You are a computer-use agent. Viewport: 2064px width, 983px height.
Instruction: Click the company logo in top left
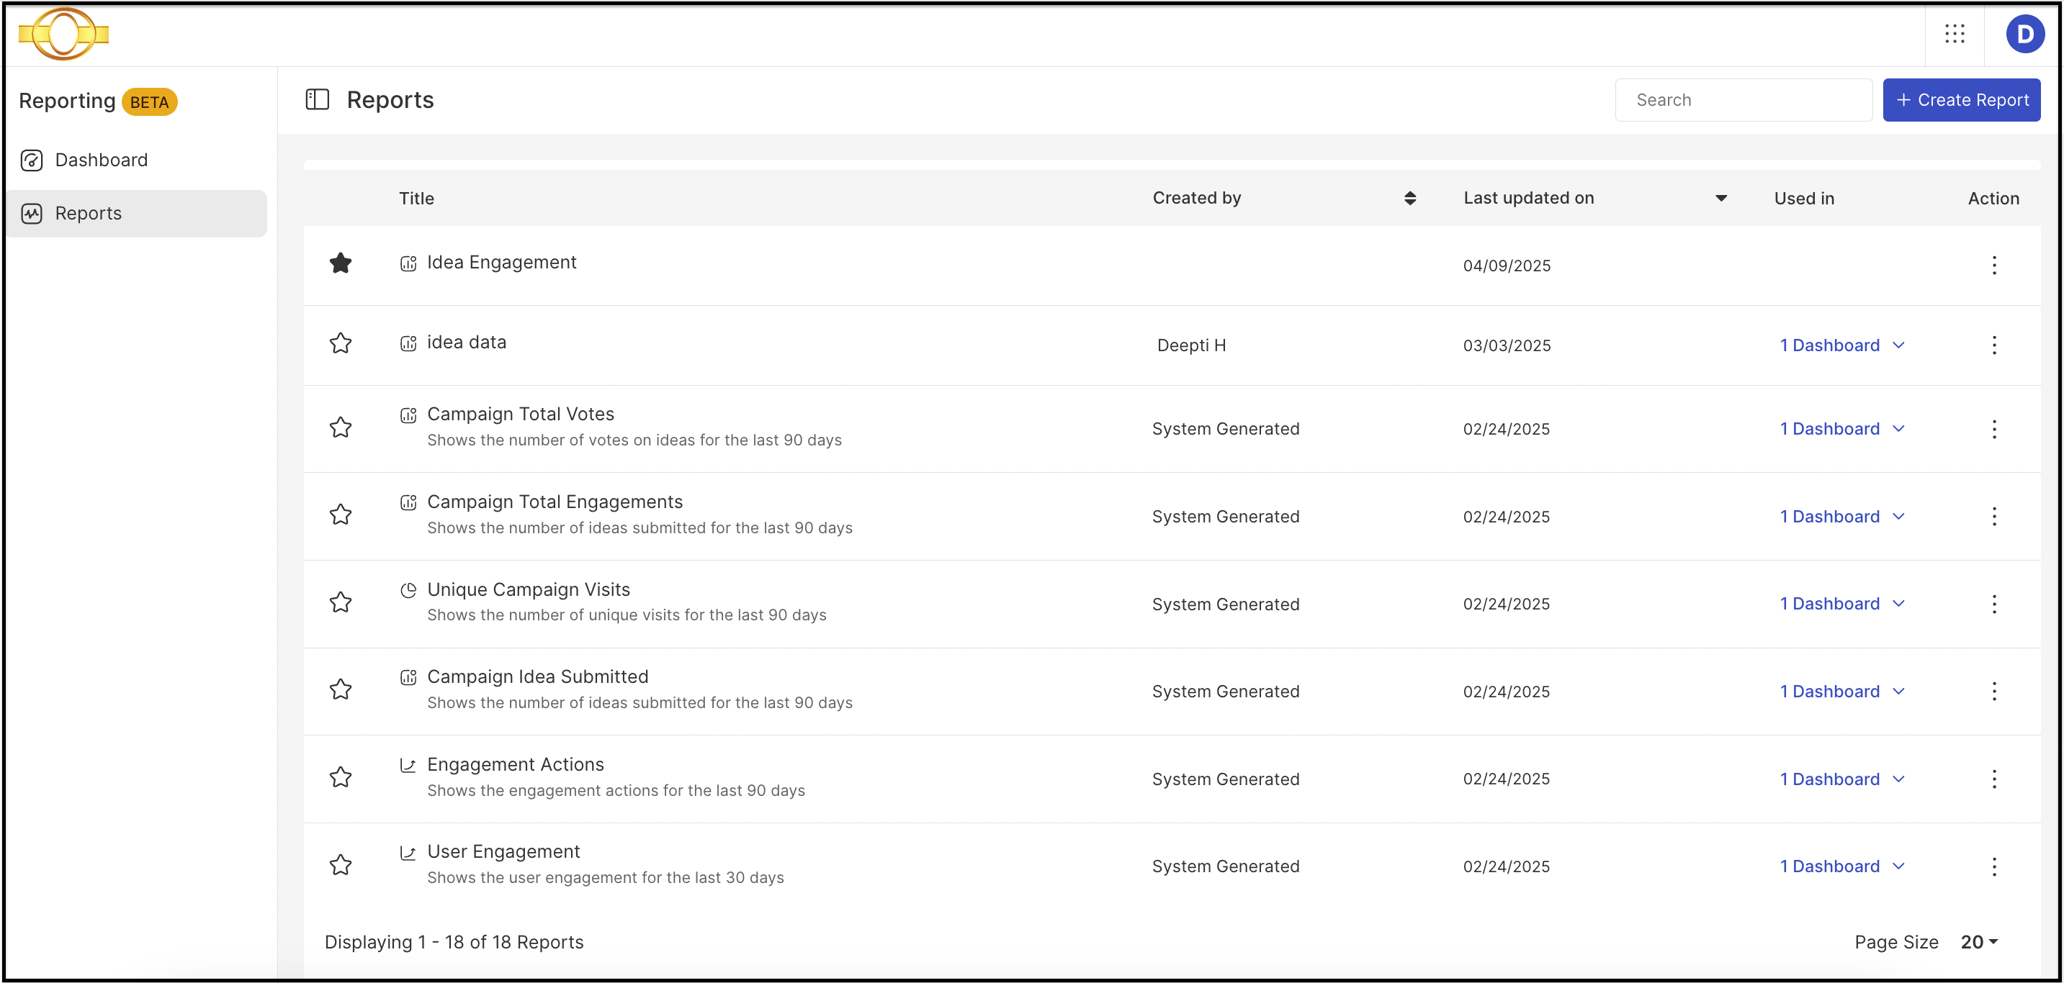tap(62, 33)
